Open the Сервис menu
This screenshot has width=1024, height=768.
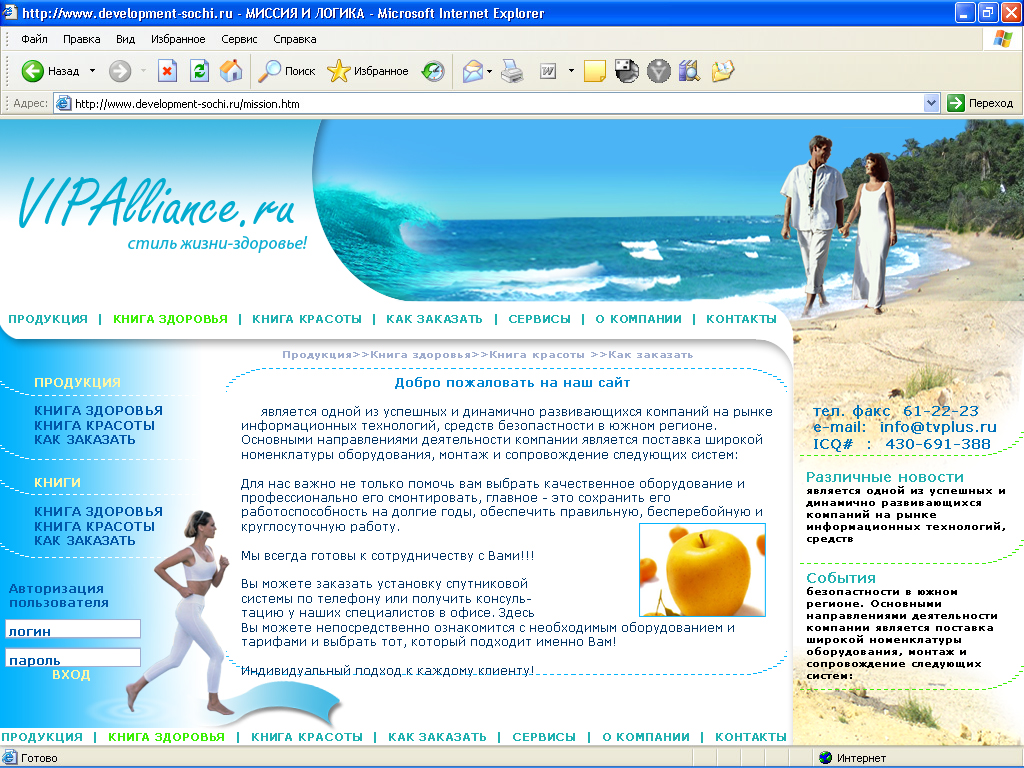pos(239,39)
